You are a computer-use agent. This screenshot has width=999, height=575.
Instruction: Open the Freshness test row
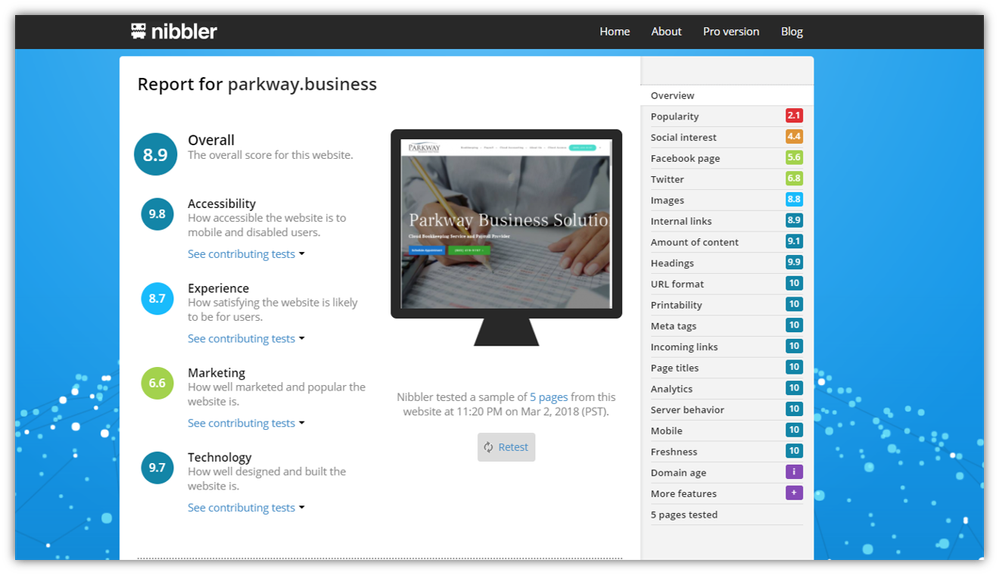[x=727, y=452]
